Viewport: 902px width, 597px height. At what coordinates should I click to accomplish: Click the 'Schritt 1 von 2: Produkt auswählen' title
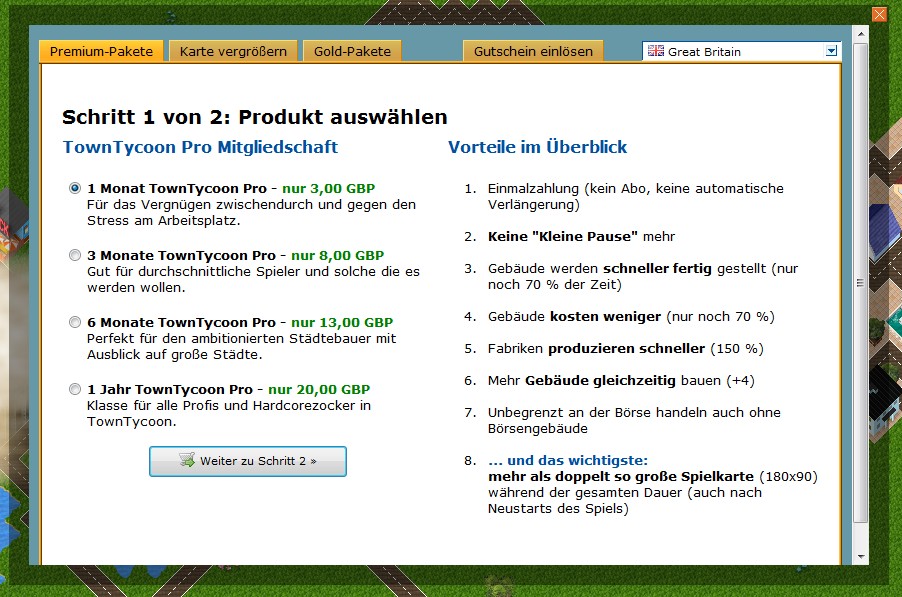(x=255, y=117)
